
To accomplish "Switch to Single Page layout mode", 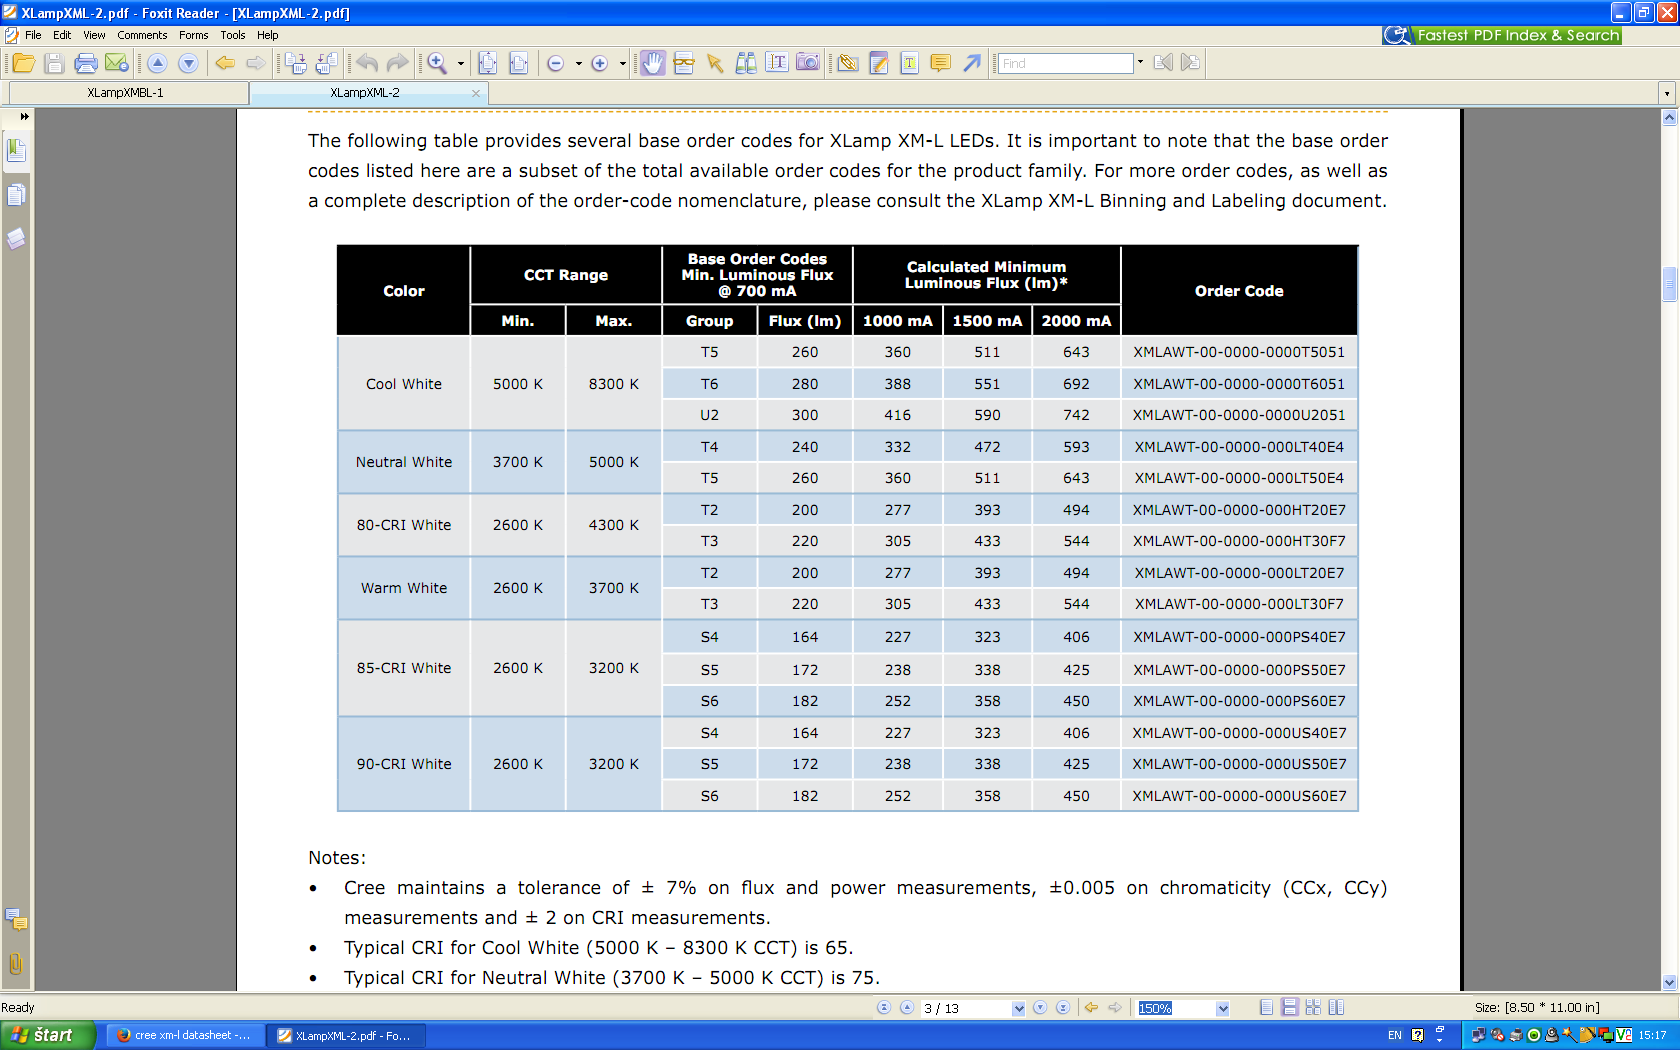I will click(x=1267, y=1008).
